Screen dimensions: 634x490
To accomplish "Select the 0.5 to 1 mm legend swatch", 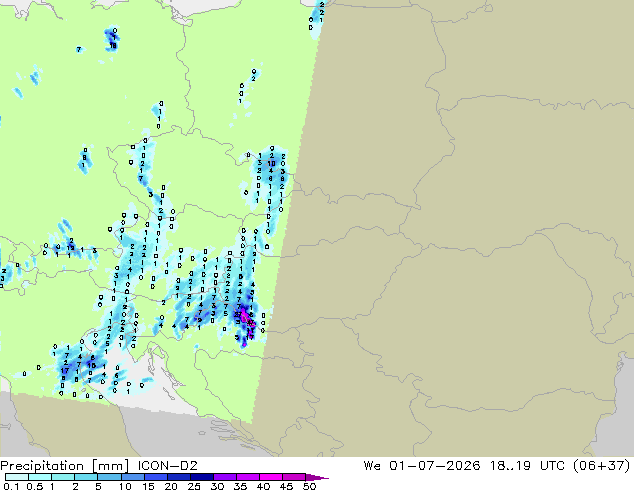I will pos(40,477).
